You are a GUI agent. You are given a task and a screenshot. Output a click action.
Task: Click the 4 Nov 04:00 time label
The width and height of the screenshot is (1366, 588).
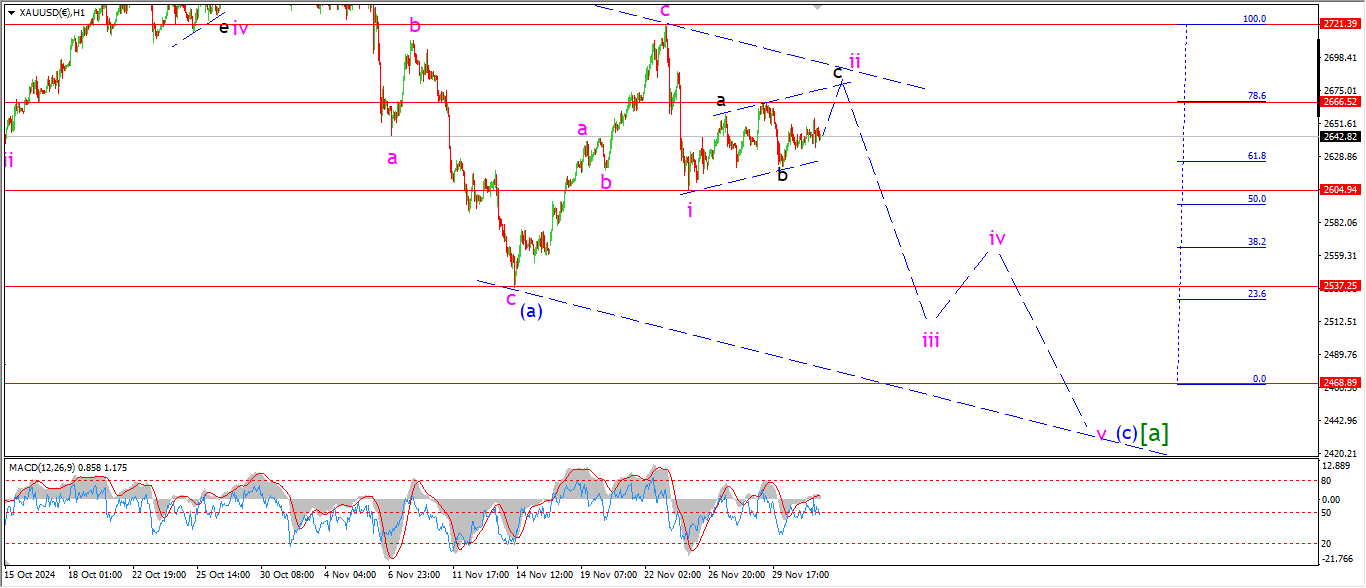click(x=350, y=575)
